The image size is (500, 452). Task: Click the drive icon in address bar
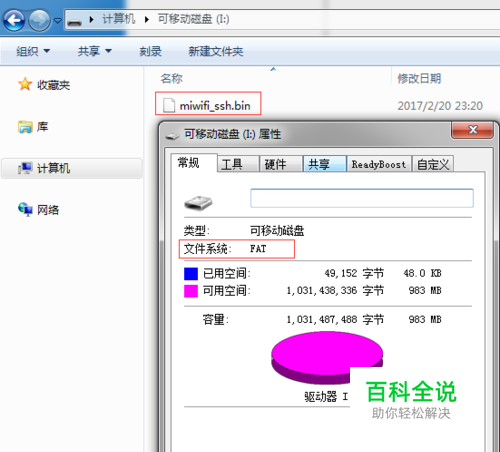click(x=74, y=22)
